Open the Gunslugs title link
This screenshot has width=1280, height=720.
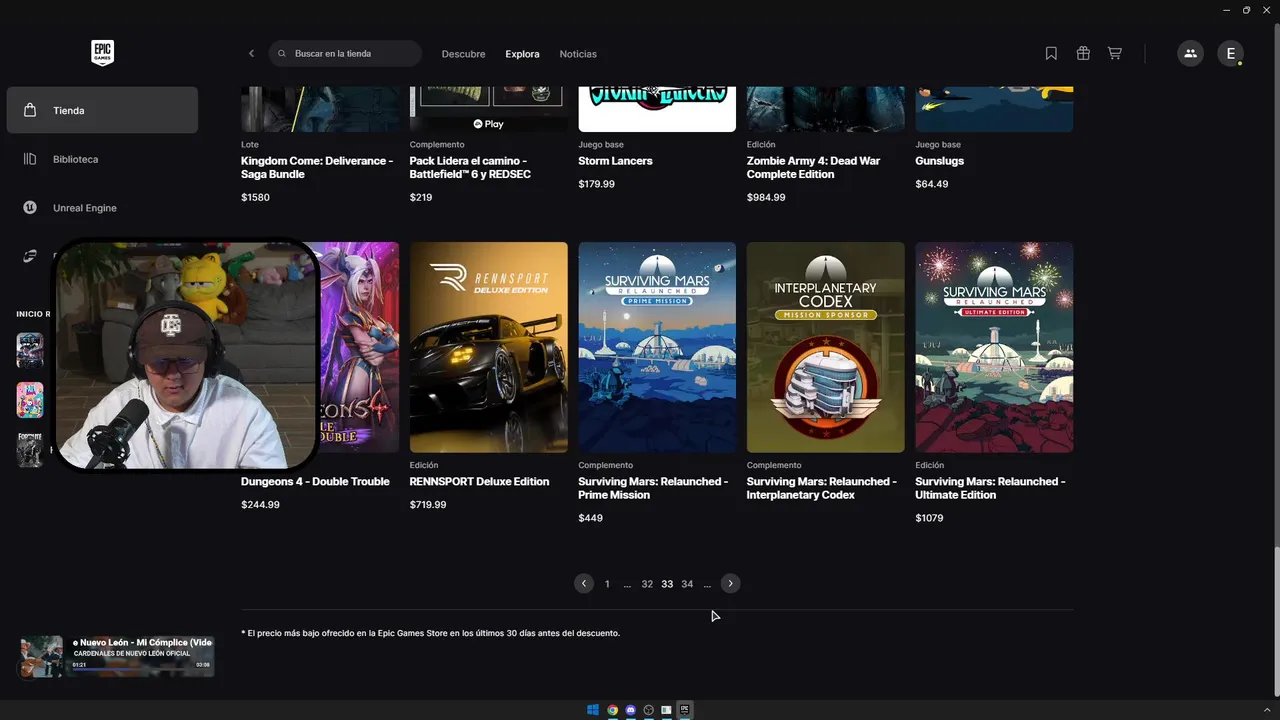pyautogui.click(x=939, y=161)
